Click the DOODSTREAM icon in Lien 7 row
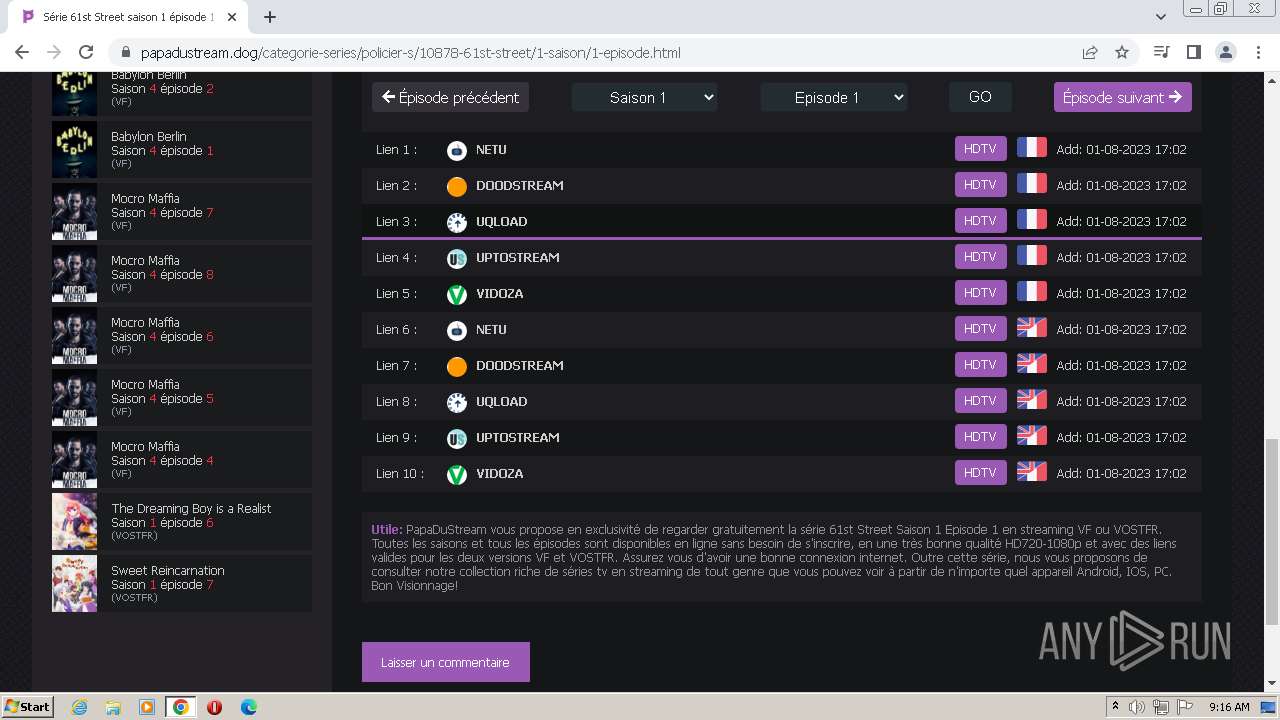The height and width of the screenshot is (720, 1280). (x=457, y=366)
